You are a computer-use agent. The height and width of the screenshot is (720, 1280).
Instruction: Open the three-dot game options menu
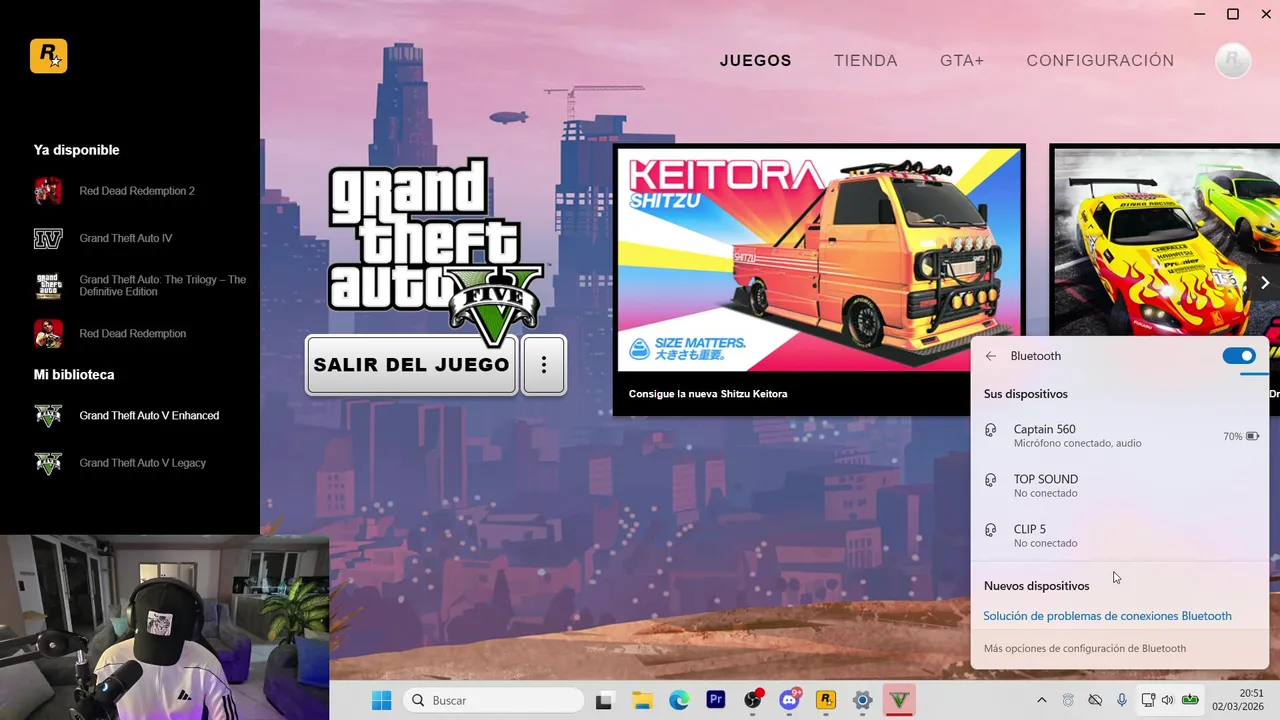(544, 365)
